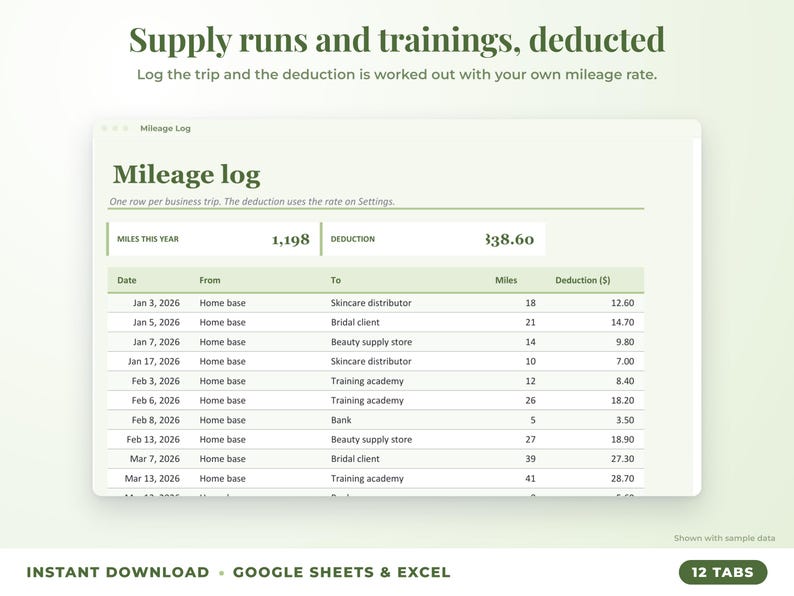Select the deduction amount 18.90
Image resolution: width=794 pixels, height=596 pixels.
coord(622,439)
